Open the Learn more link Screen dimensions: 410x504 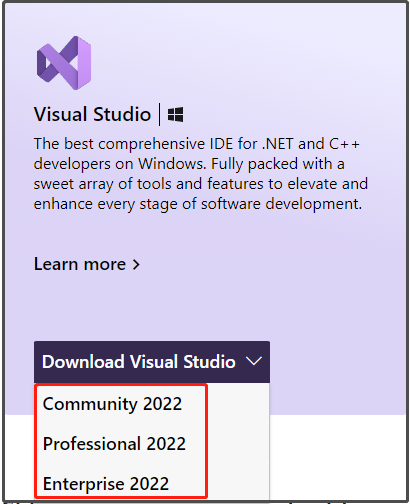pos(87,264)
